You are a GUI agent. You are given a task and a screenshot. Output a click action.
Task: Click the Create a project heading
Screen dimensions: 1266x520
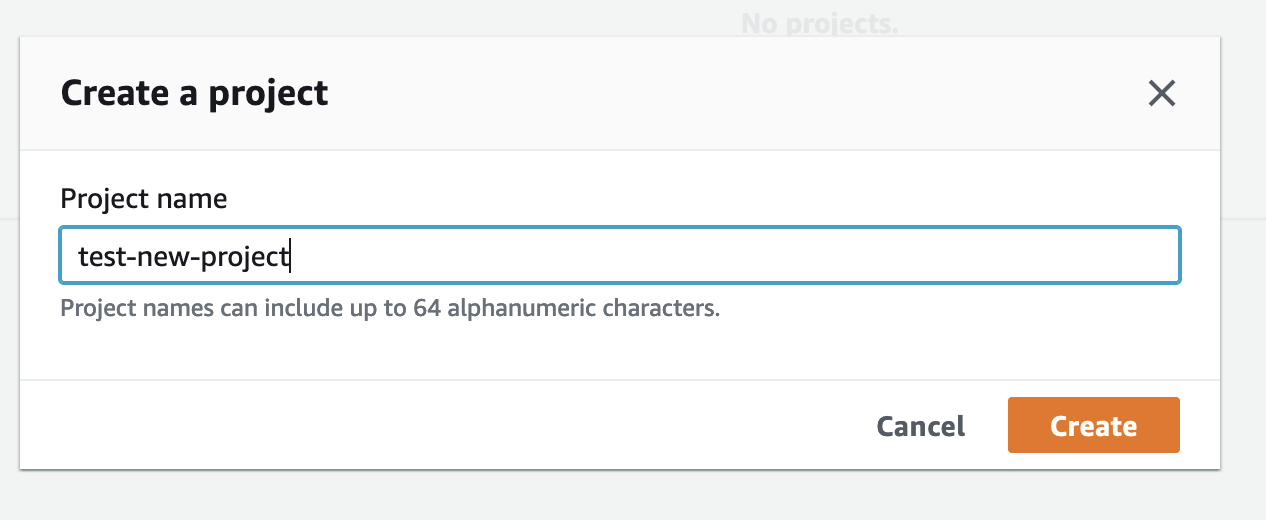pos(195,93)
